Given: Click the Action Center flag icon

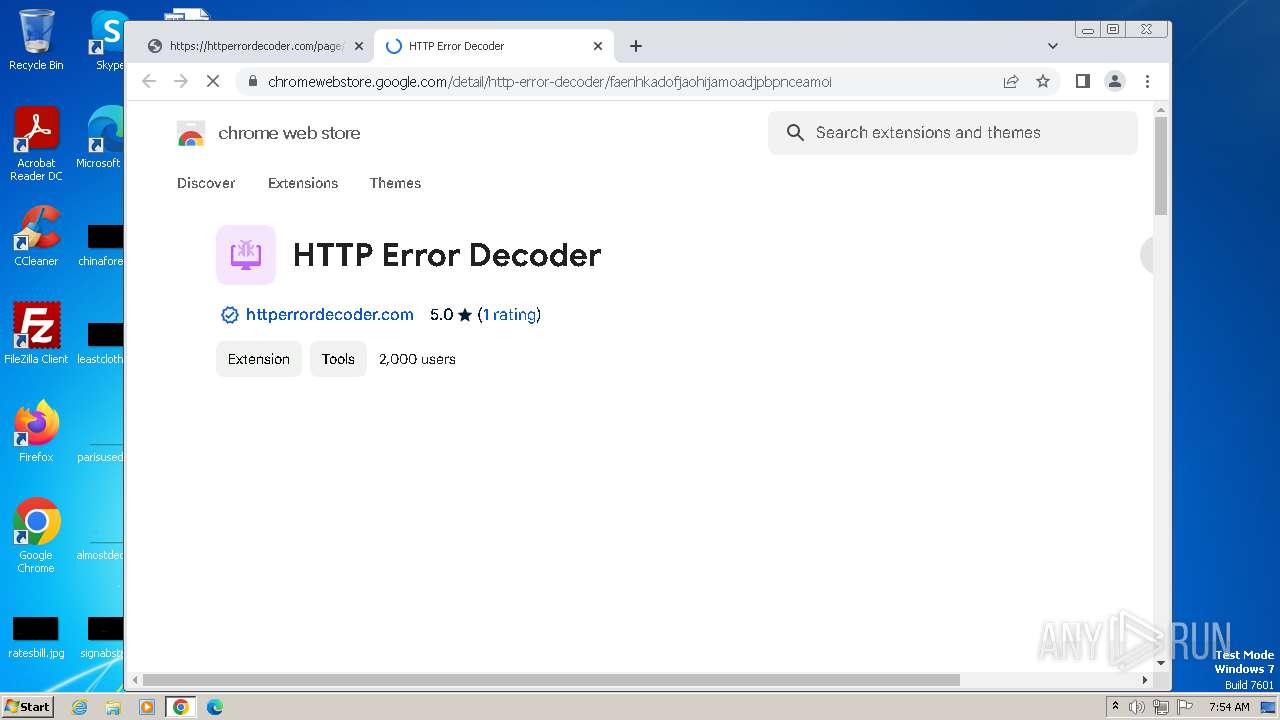Looking at the screenshot, I should pyautogui.click(x=1184, y=707).
